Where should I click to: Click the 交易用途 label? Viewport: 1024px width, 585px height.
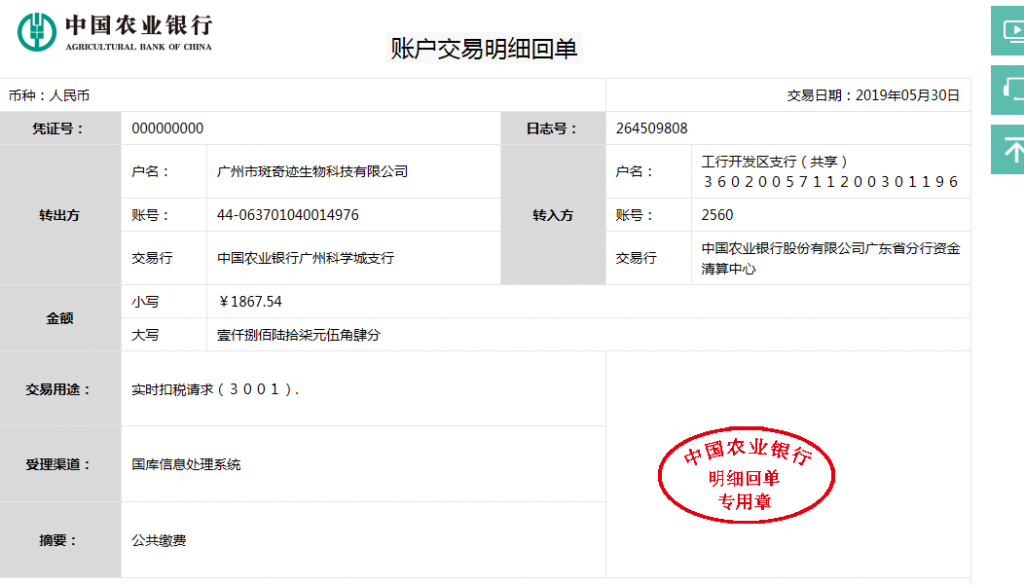pos(58,390)
